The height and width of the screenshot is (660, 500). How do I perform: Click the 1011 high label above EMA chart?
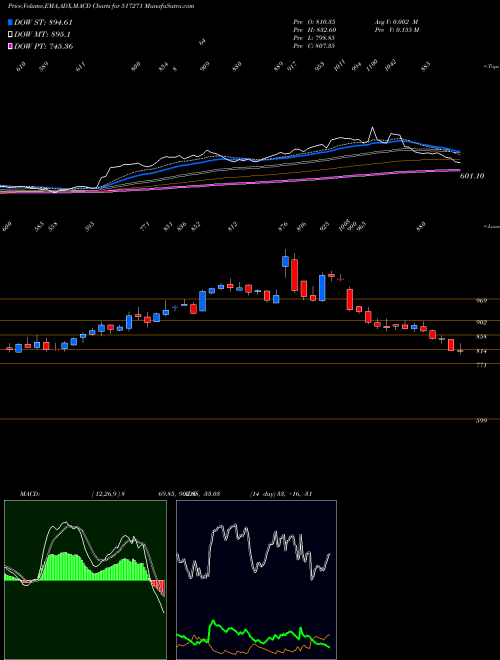(339, 66)
